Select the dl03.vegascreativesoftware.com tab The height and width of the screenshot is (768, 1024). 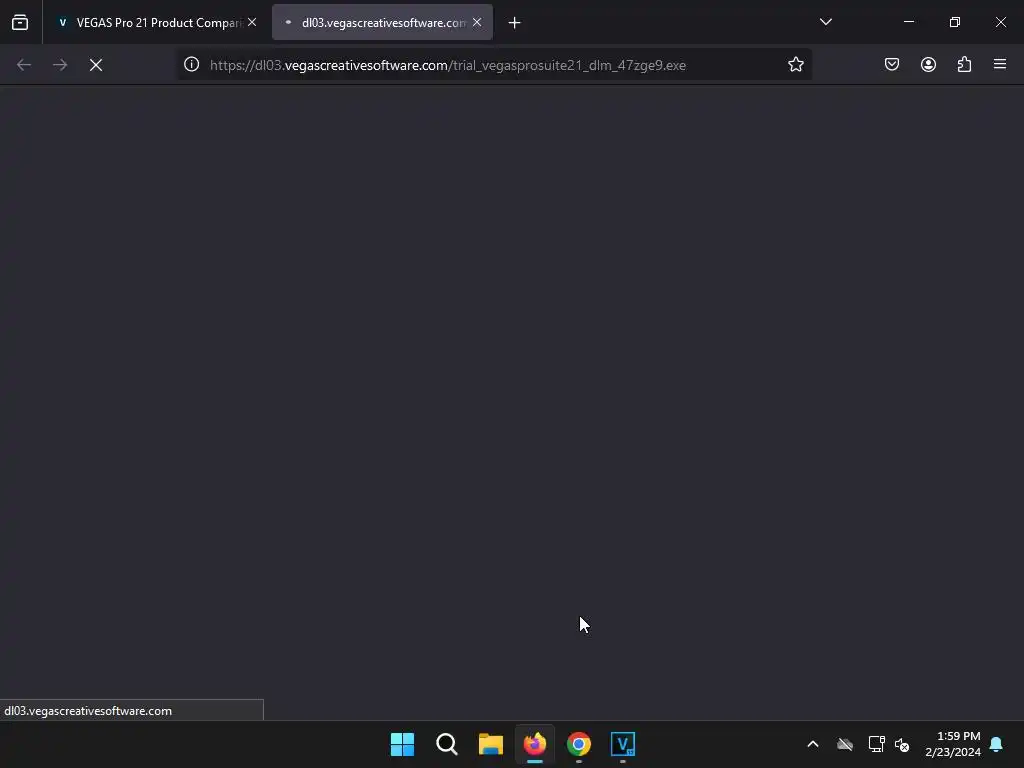point(382,22)
